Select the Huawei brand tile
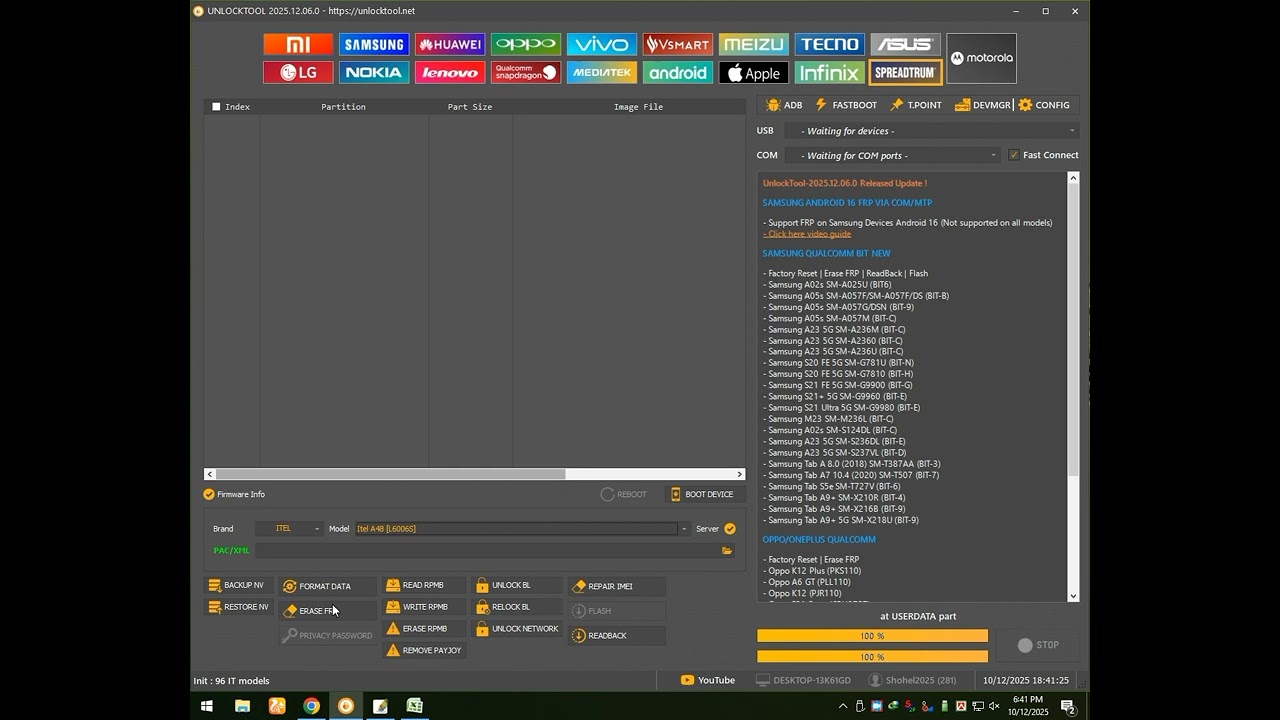 (450, 44)
